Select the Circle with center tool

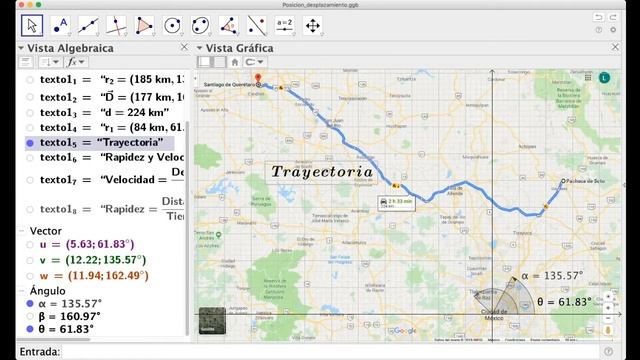click(x=172, y=26)
